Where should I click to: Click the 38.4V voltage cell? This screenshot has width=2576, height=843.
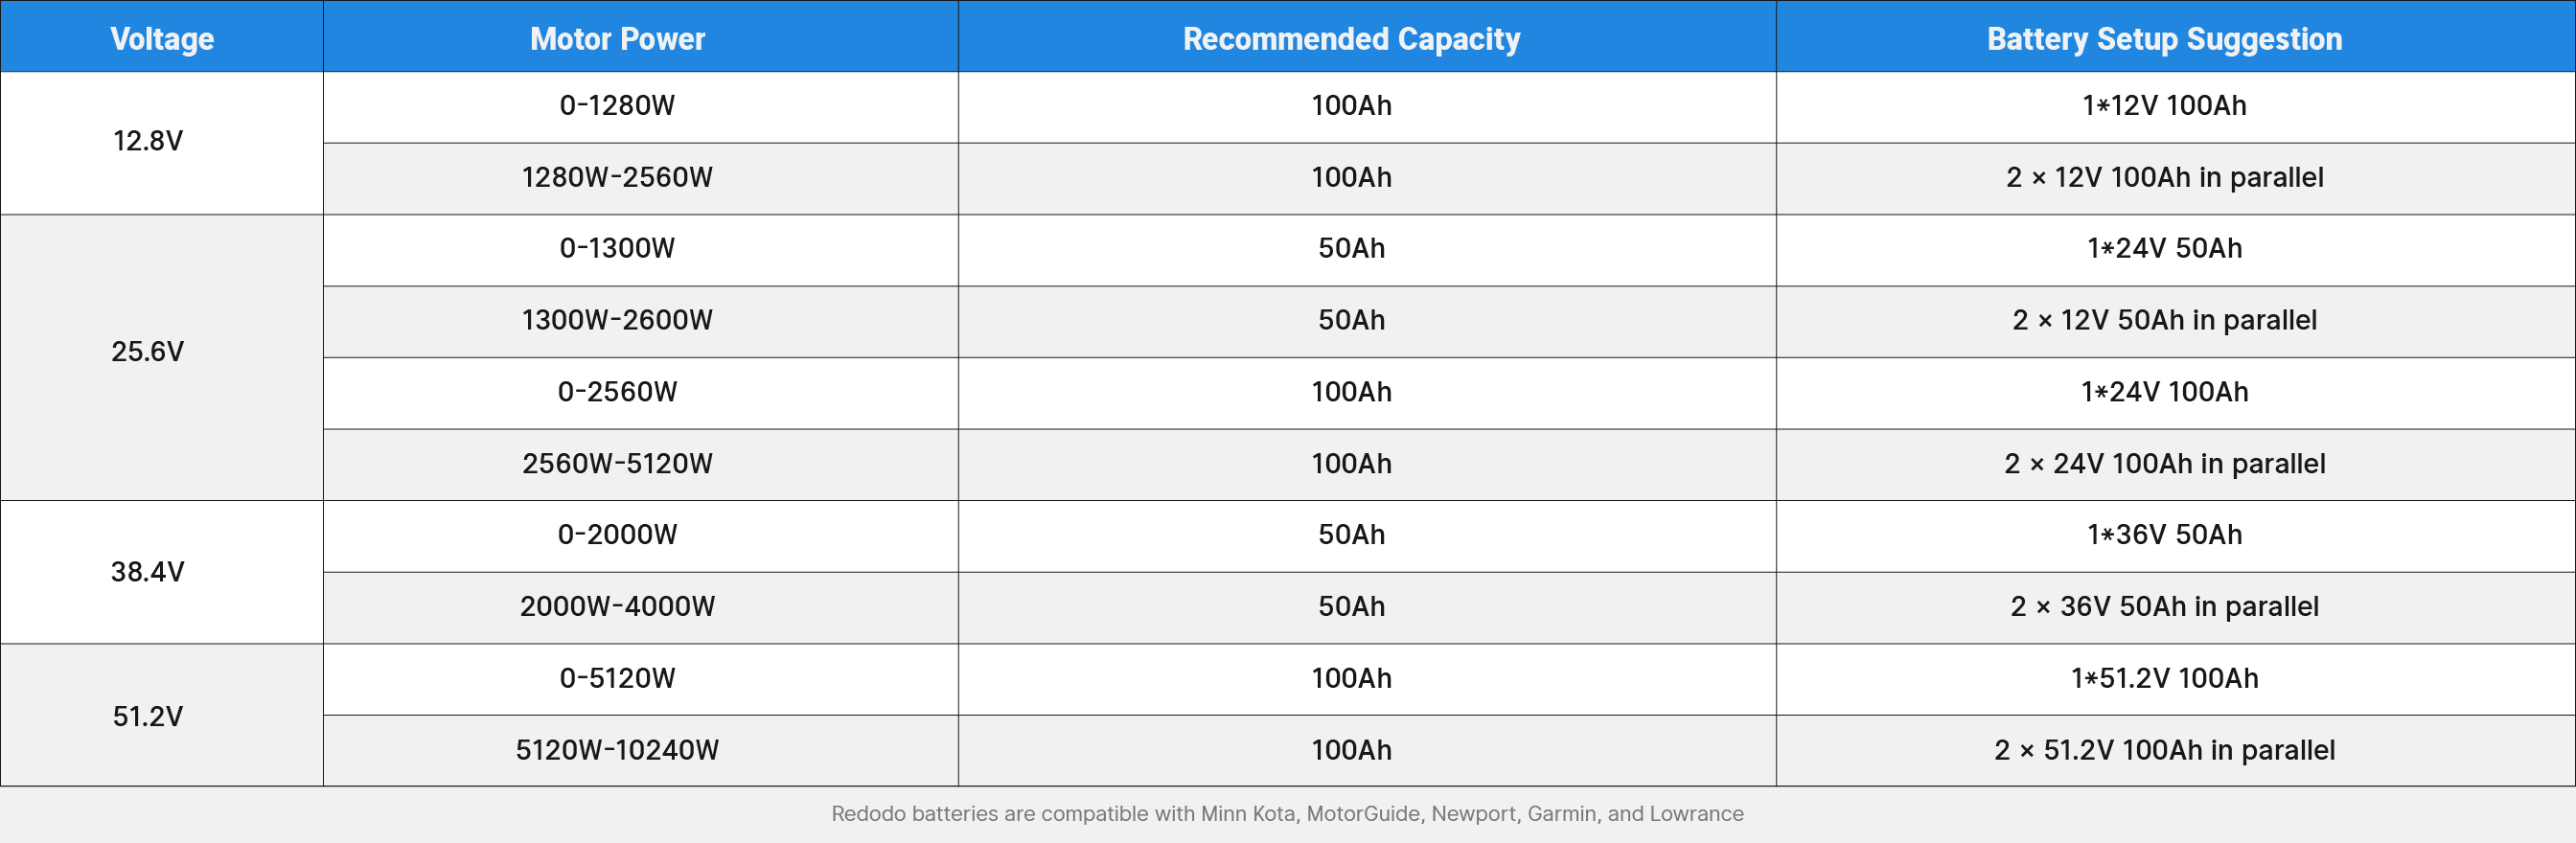(148, 572)
